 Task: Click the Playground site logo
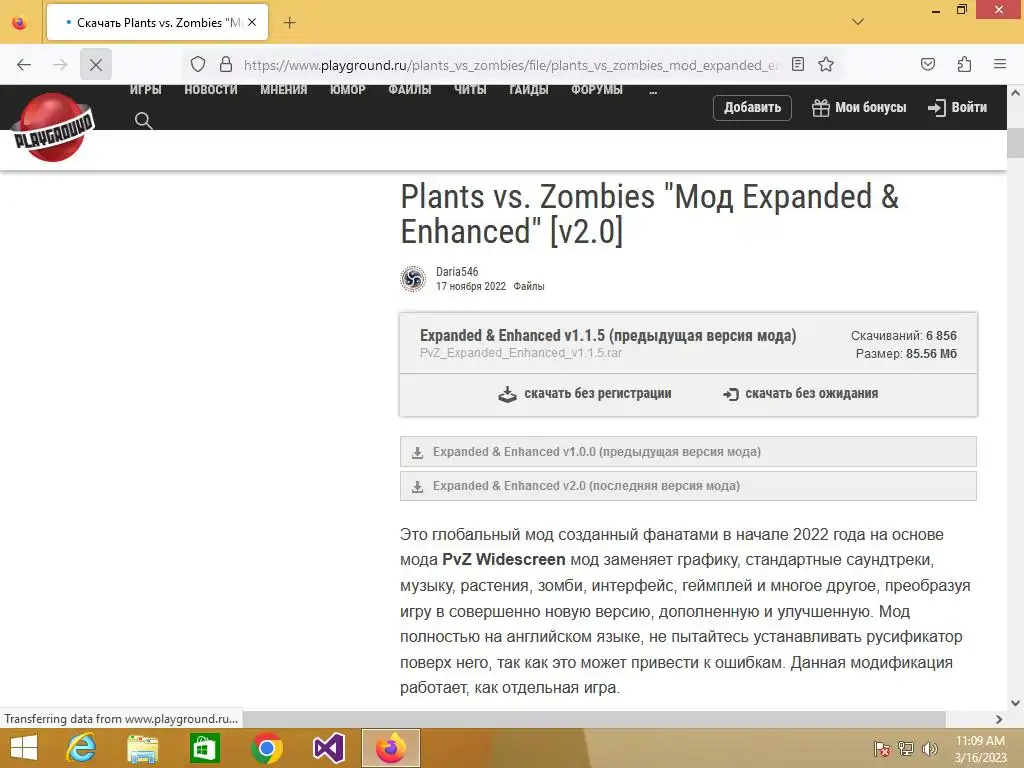pyautogui.click(x=53, y=127)
